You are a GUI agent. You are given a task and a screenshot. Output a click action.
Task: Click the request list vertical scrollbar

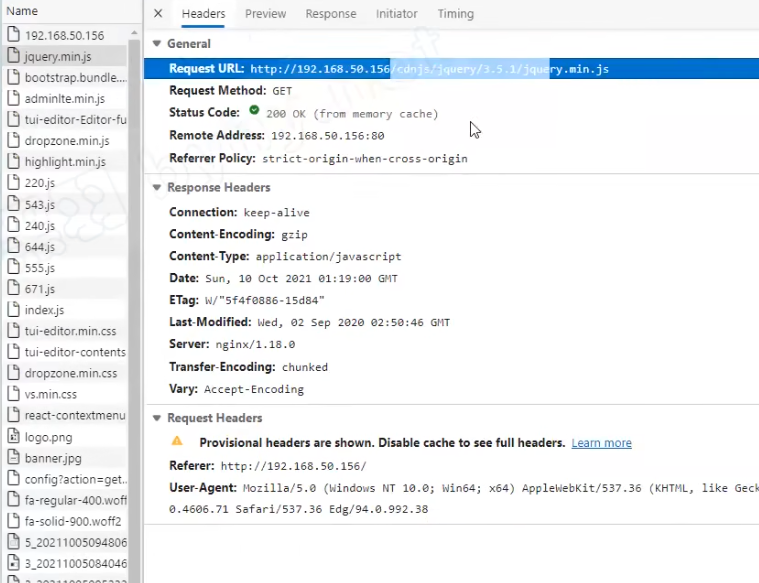pyautogui.click(x=134, y=310)
